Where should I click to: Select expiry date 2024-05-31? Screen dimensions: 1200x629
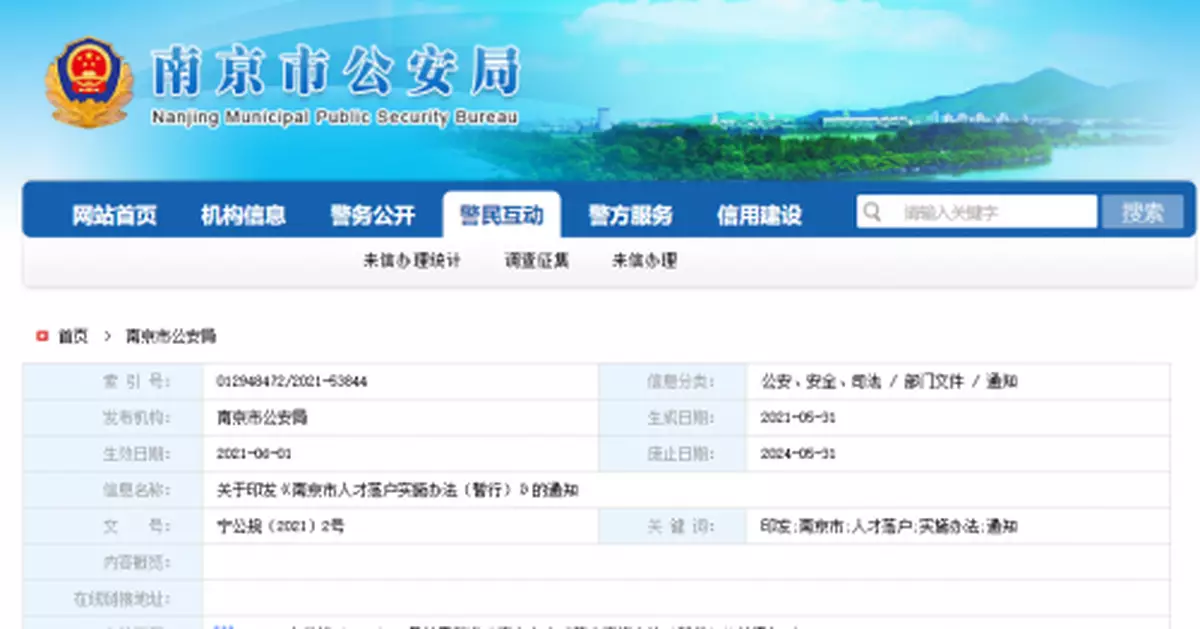click(x=798, y=454)
